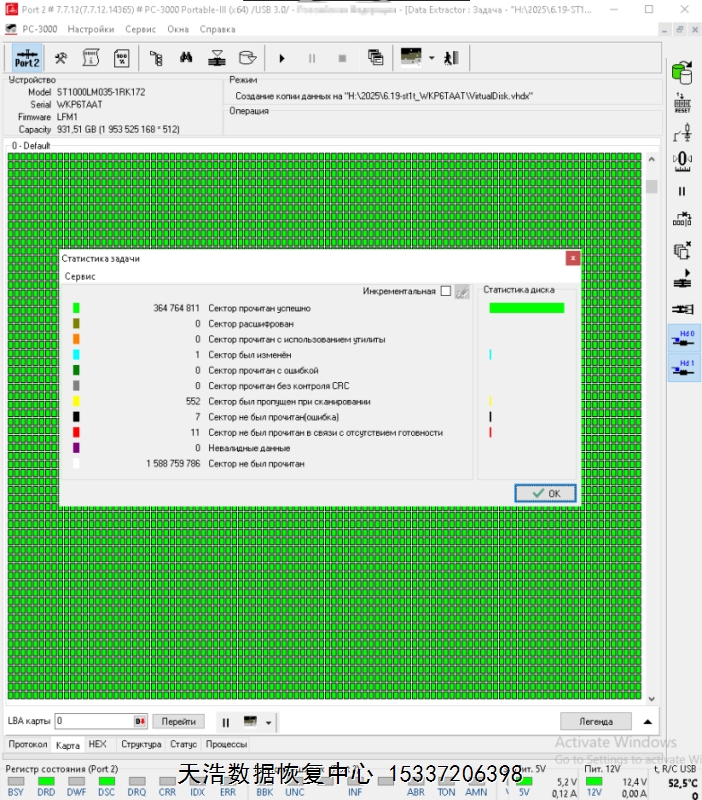
Task: Toggle the Hd 0 head button
Action: [x=684, y=340]
